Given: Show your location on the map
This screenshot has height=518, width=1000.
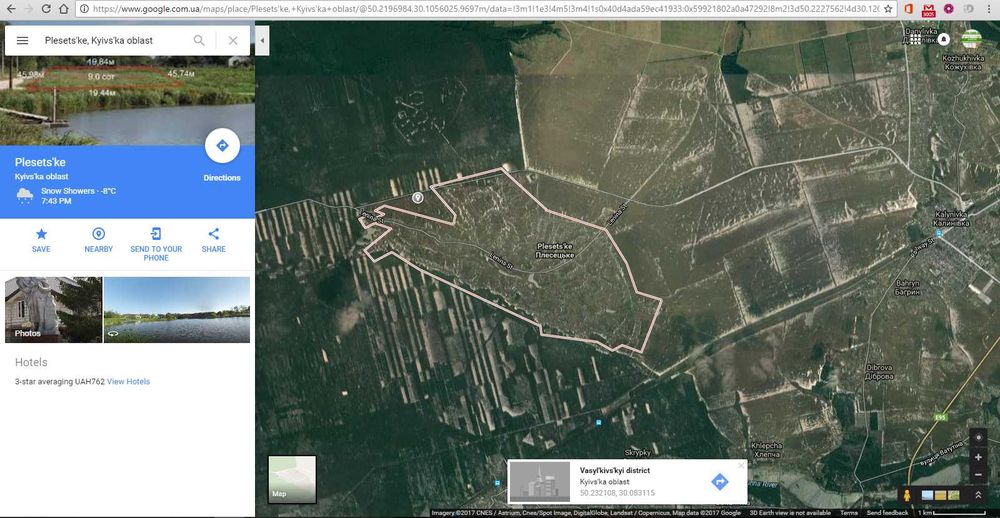Looking at the screenshot, I should (978, 437).
